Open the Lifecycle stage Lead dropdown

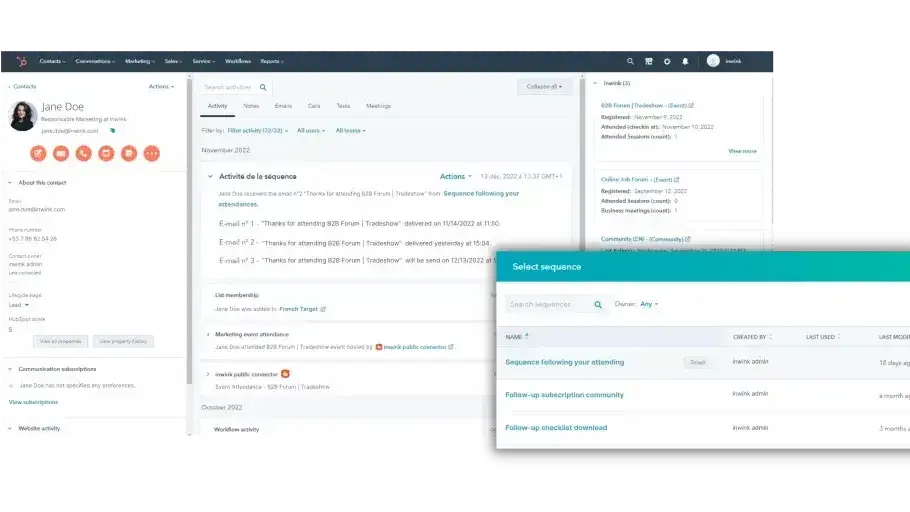19,304
